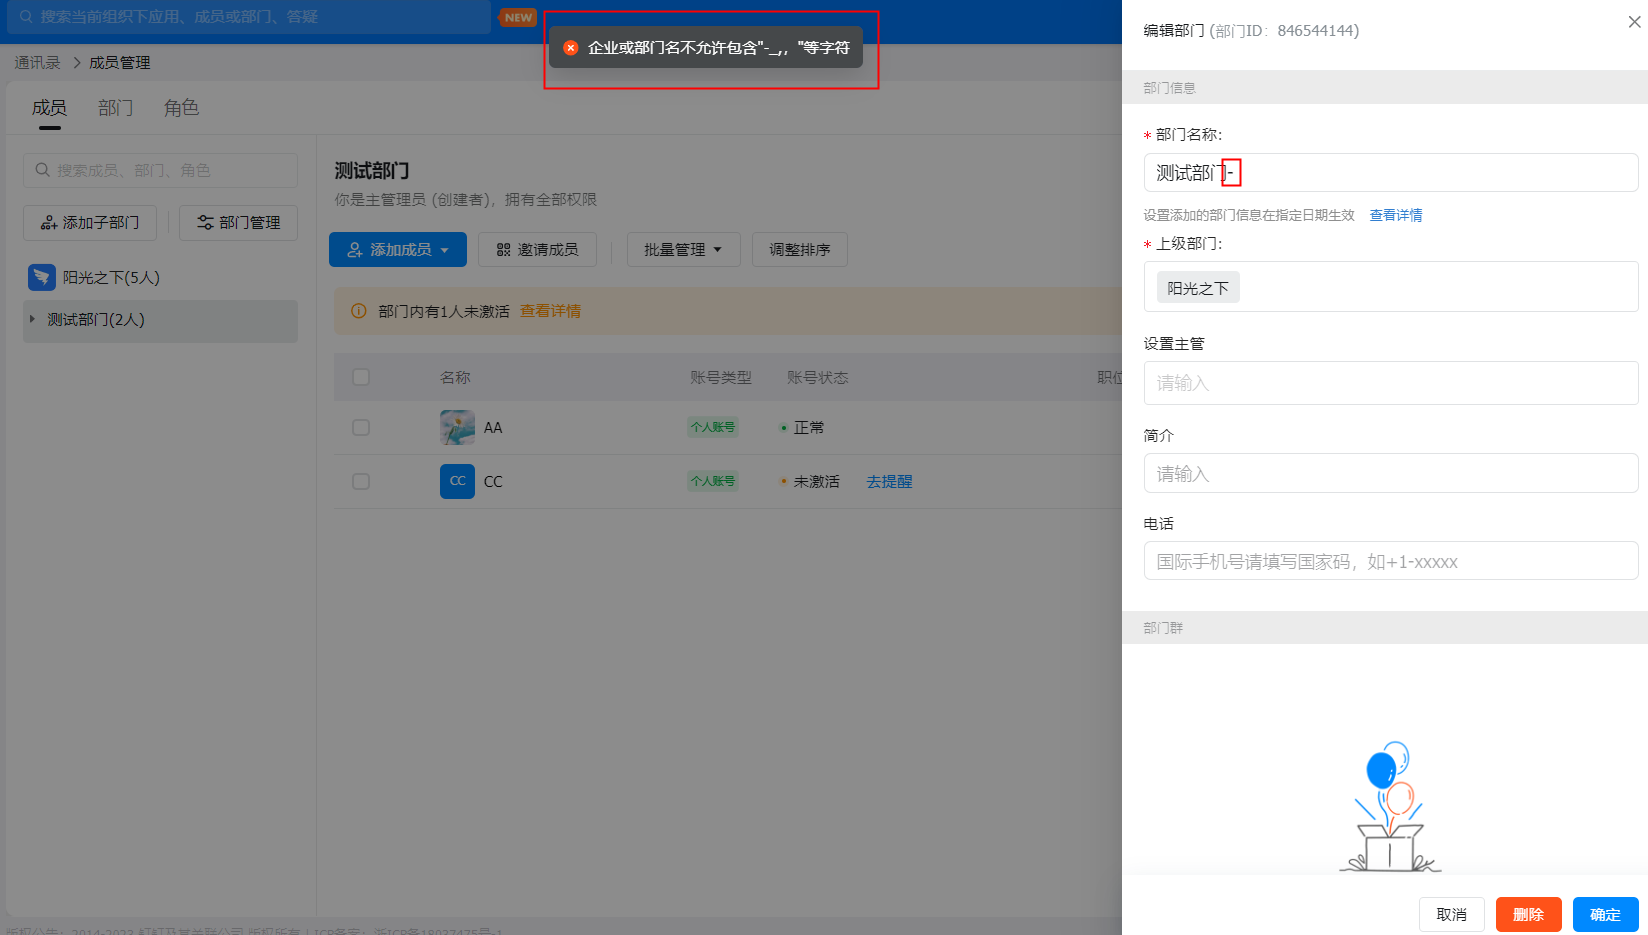This screenshot has width=1648, height=935.
Task: Click the 正常 status for AA
Action: pyautogui.click(x=808, y=427)
